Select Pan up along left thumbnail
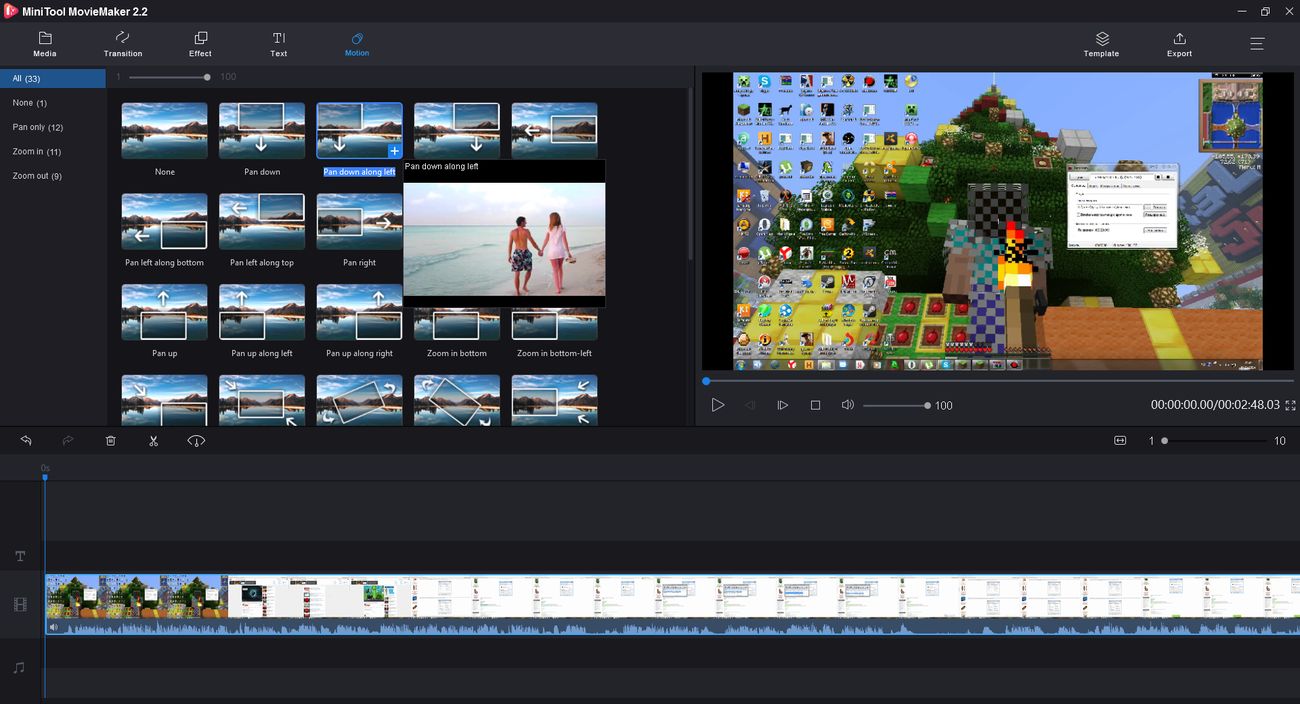The image size is (1300, 704). [x=262, y=312]
